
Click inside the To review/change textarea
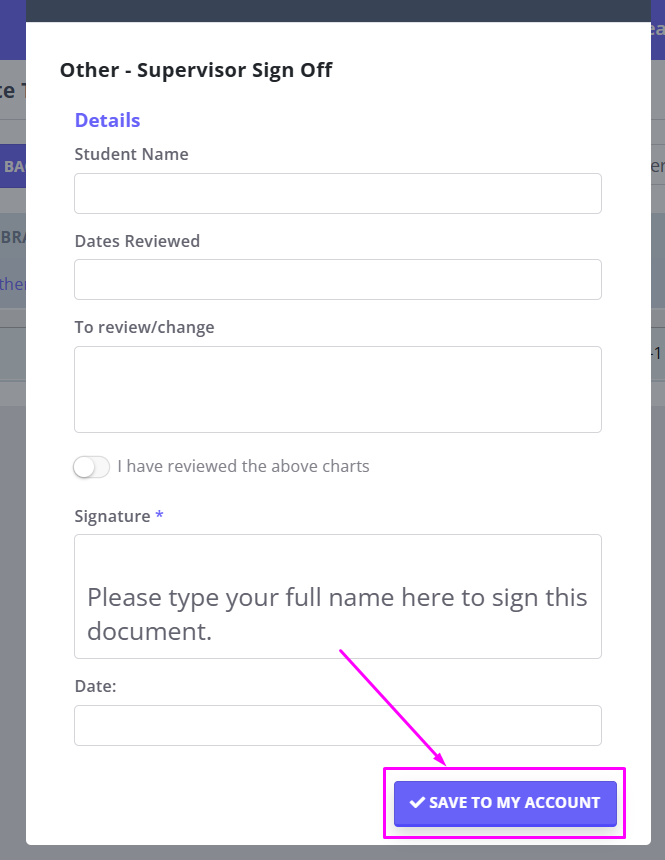tap(338, 389)
